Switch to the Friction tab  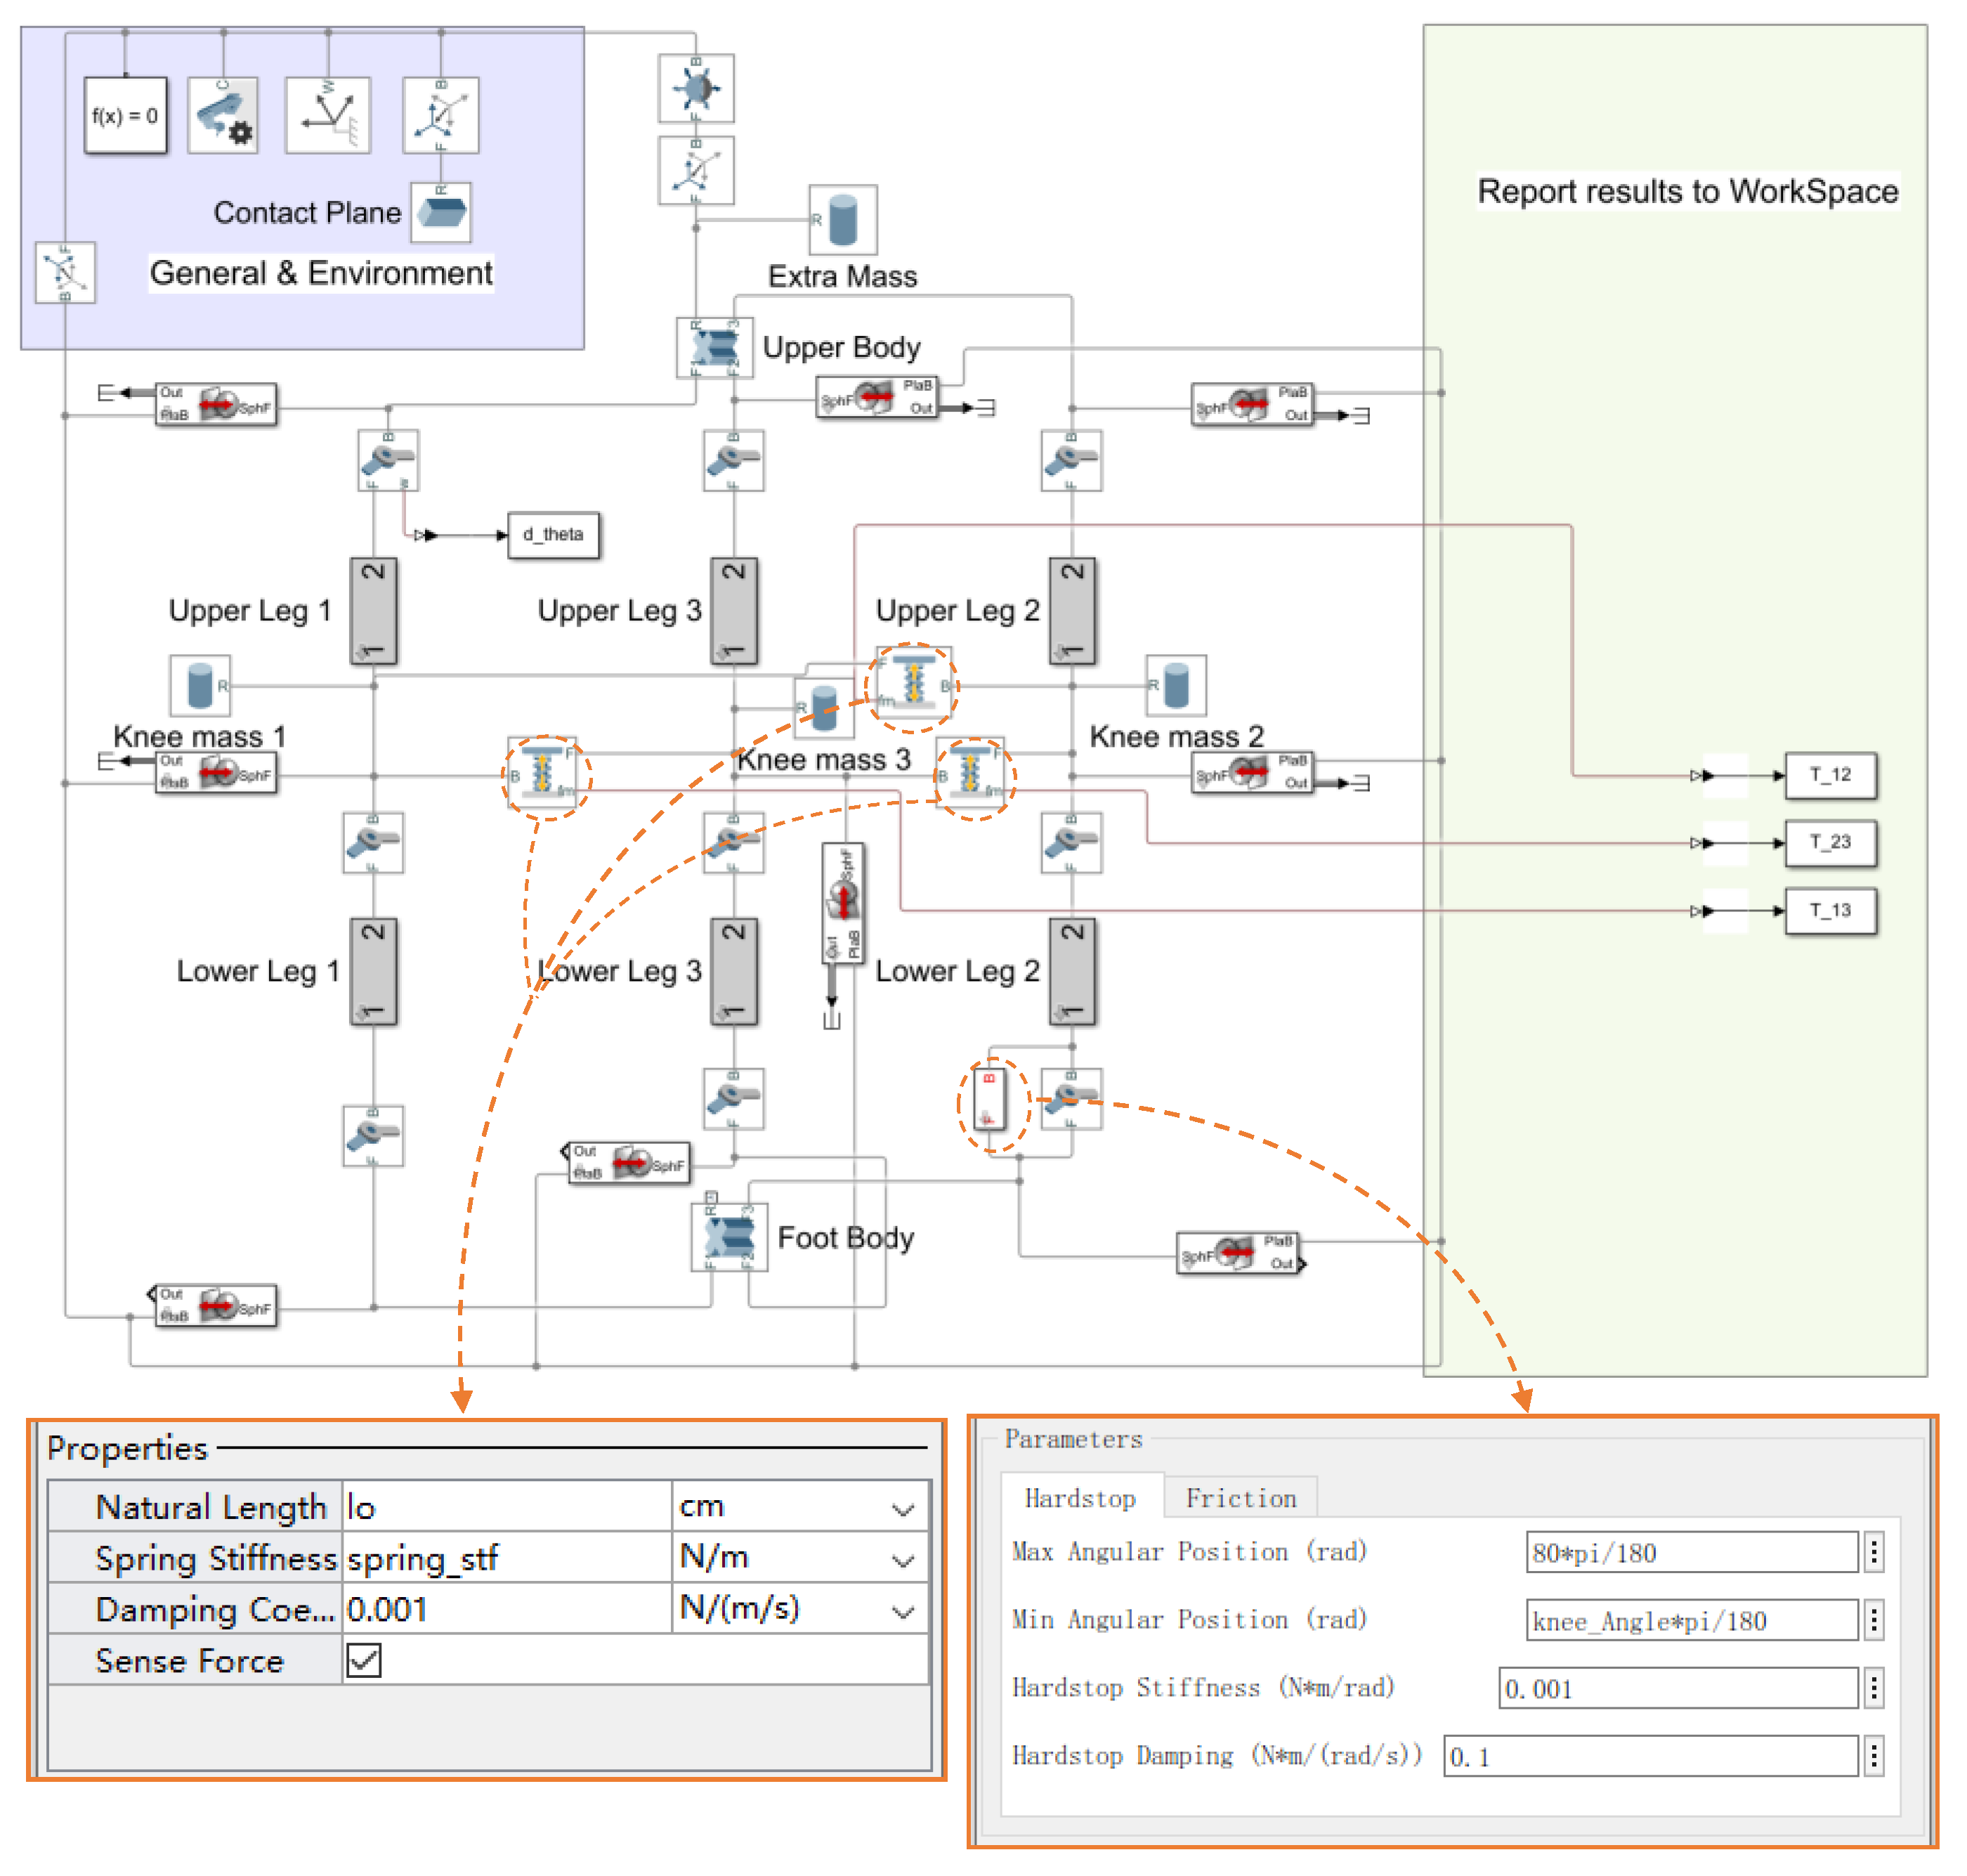pyautogui.click(x=1240, y=1498)
